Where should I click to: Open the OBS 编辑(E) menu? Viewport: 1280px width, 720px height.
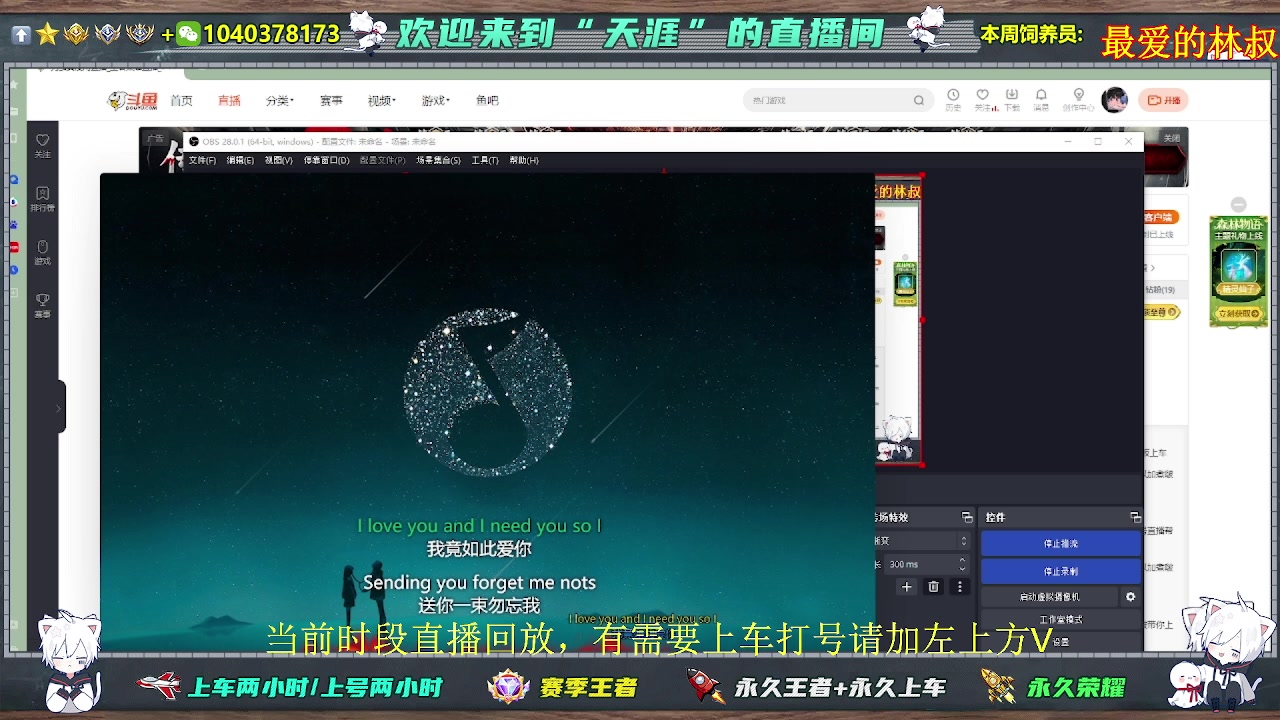[x=240, y=160]
